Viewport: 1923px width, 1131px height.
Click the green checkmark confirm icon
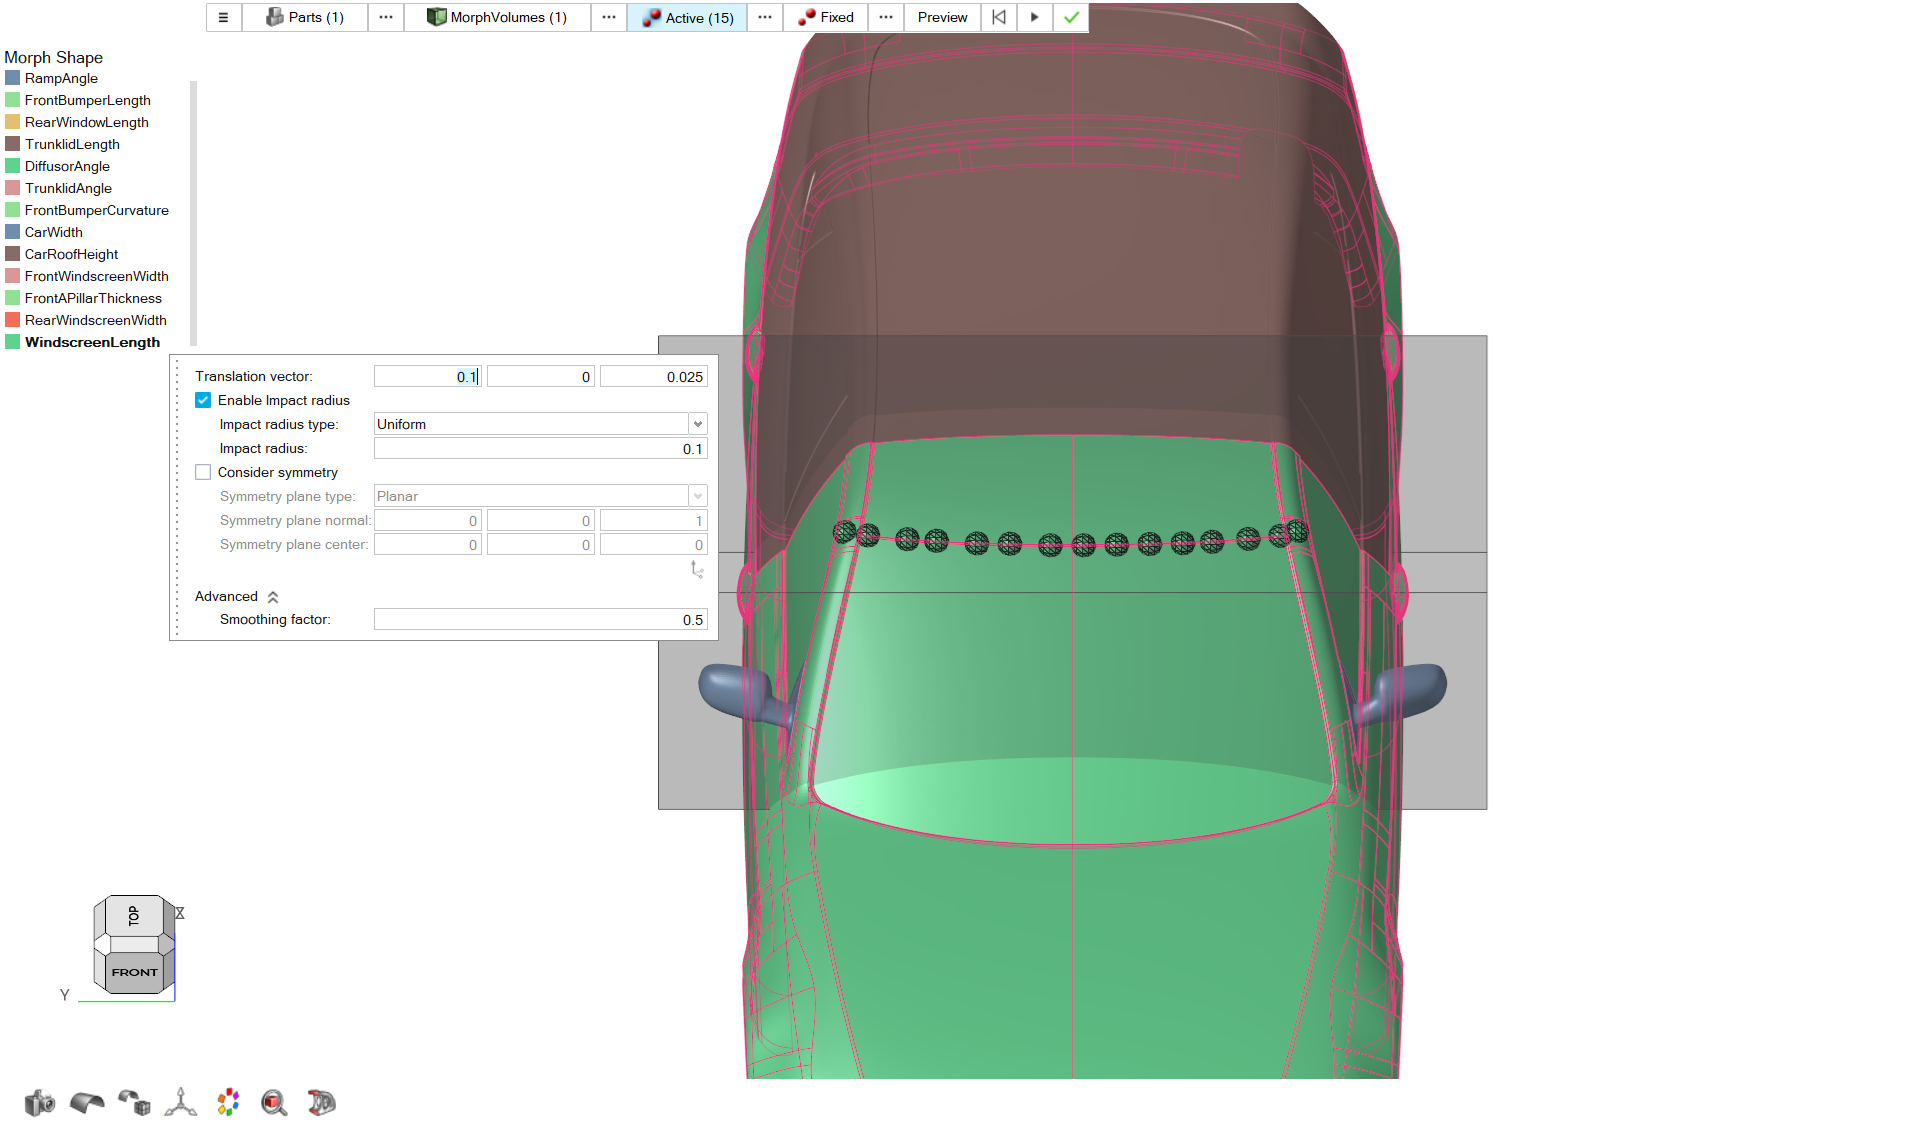[x=1071, y=17]
